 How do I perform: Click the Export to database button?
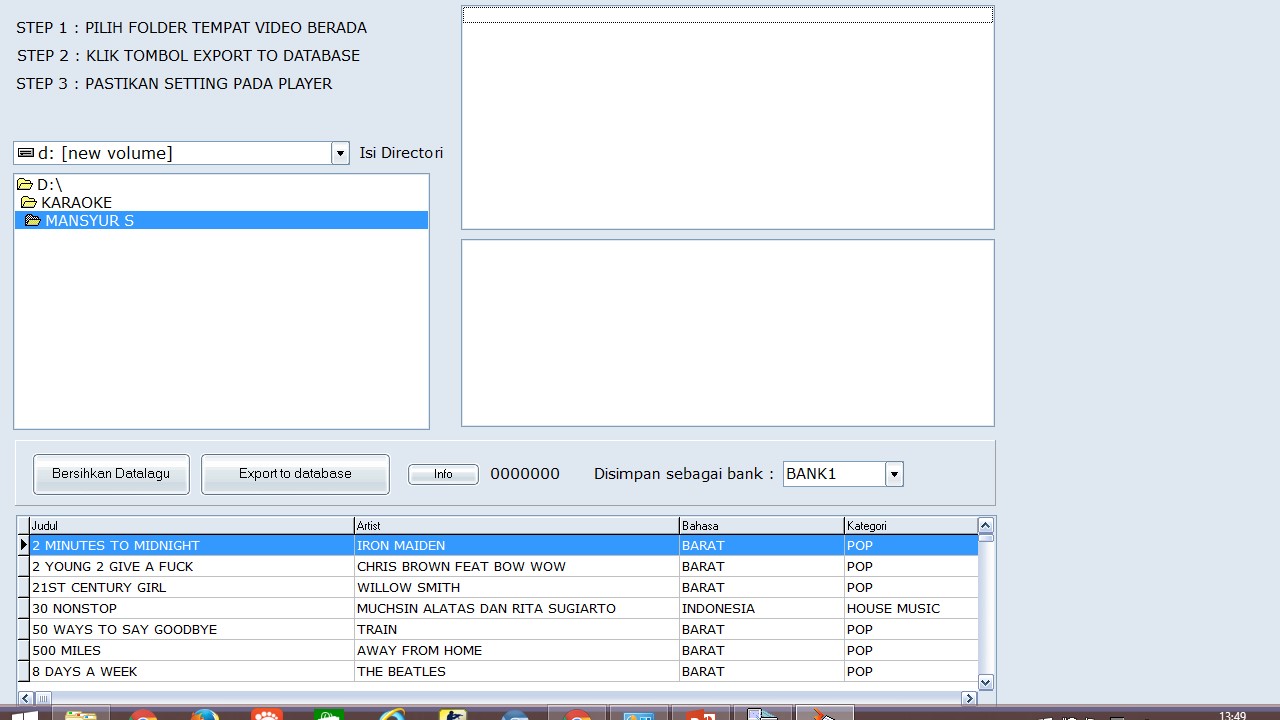295,473
